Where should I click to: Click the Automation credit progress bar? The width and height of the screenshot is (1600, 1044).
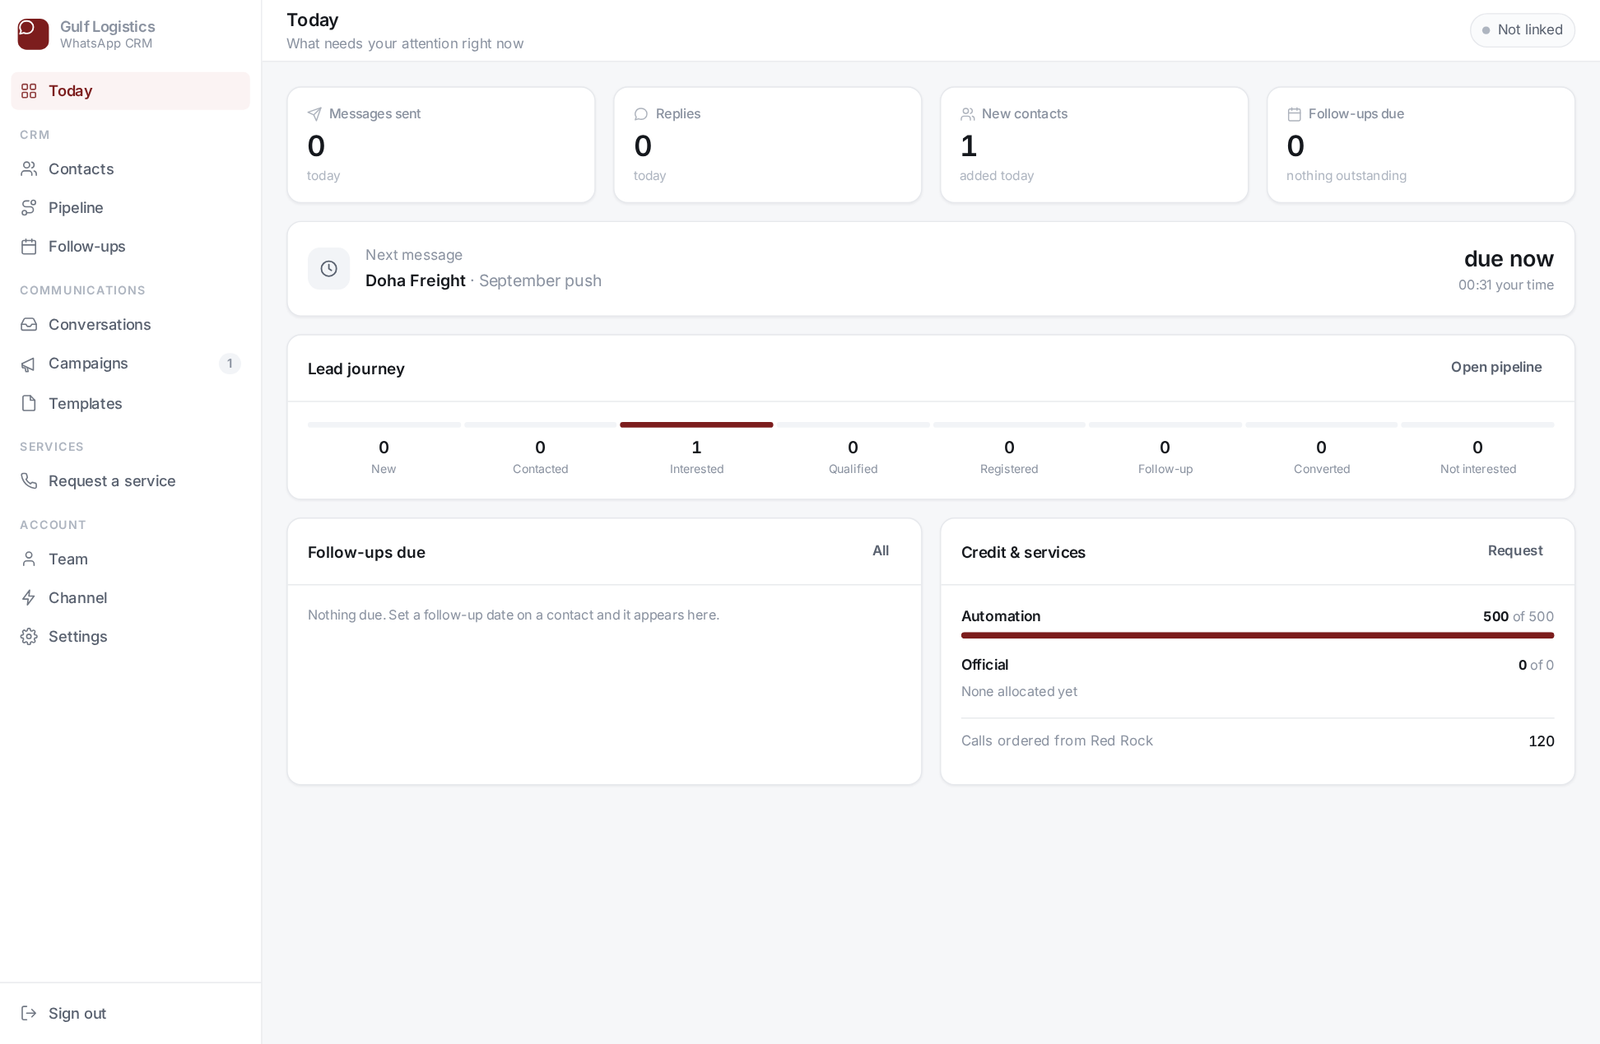[1257, 635]
